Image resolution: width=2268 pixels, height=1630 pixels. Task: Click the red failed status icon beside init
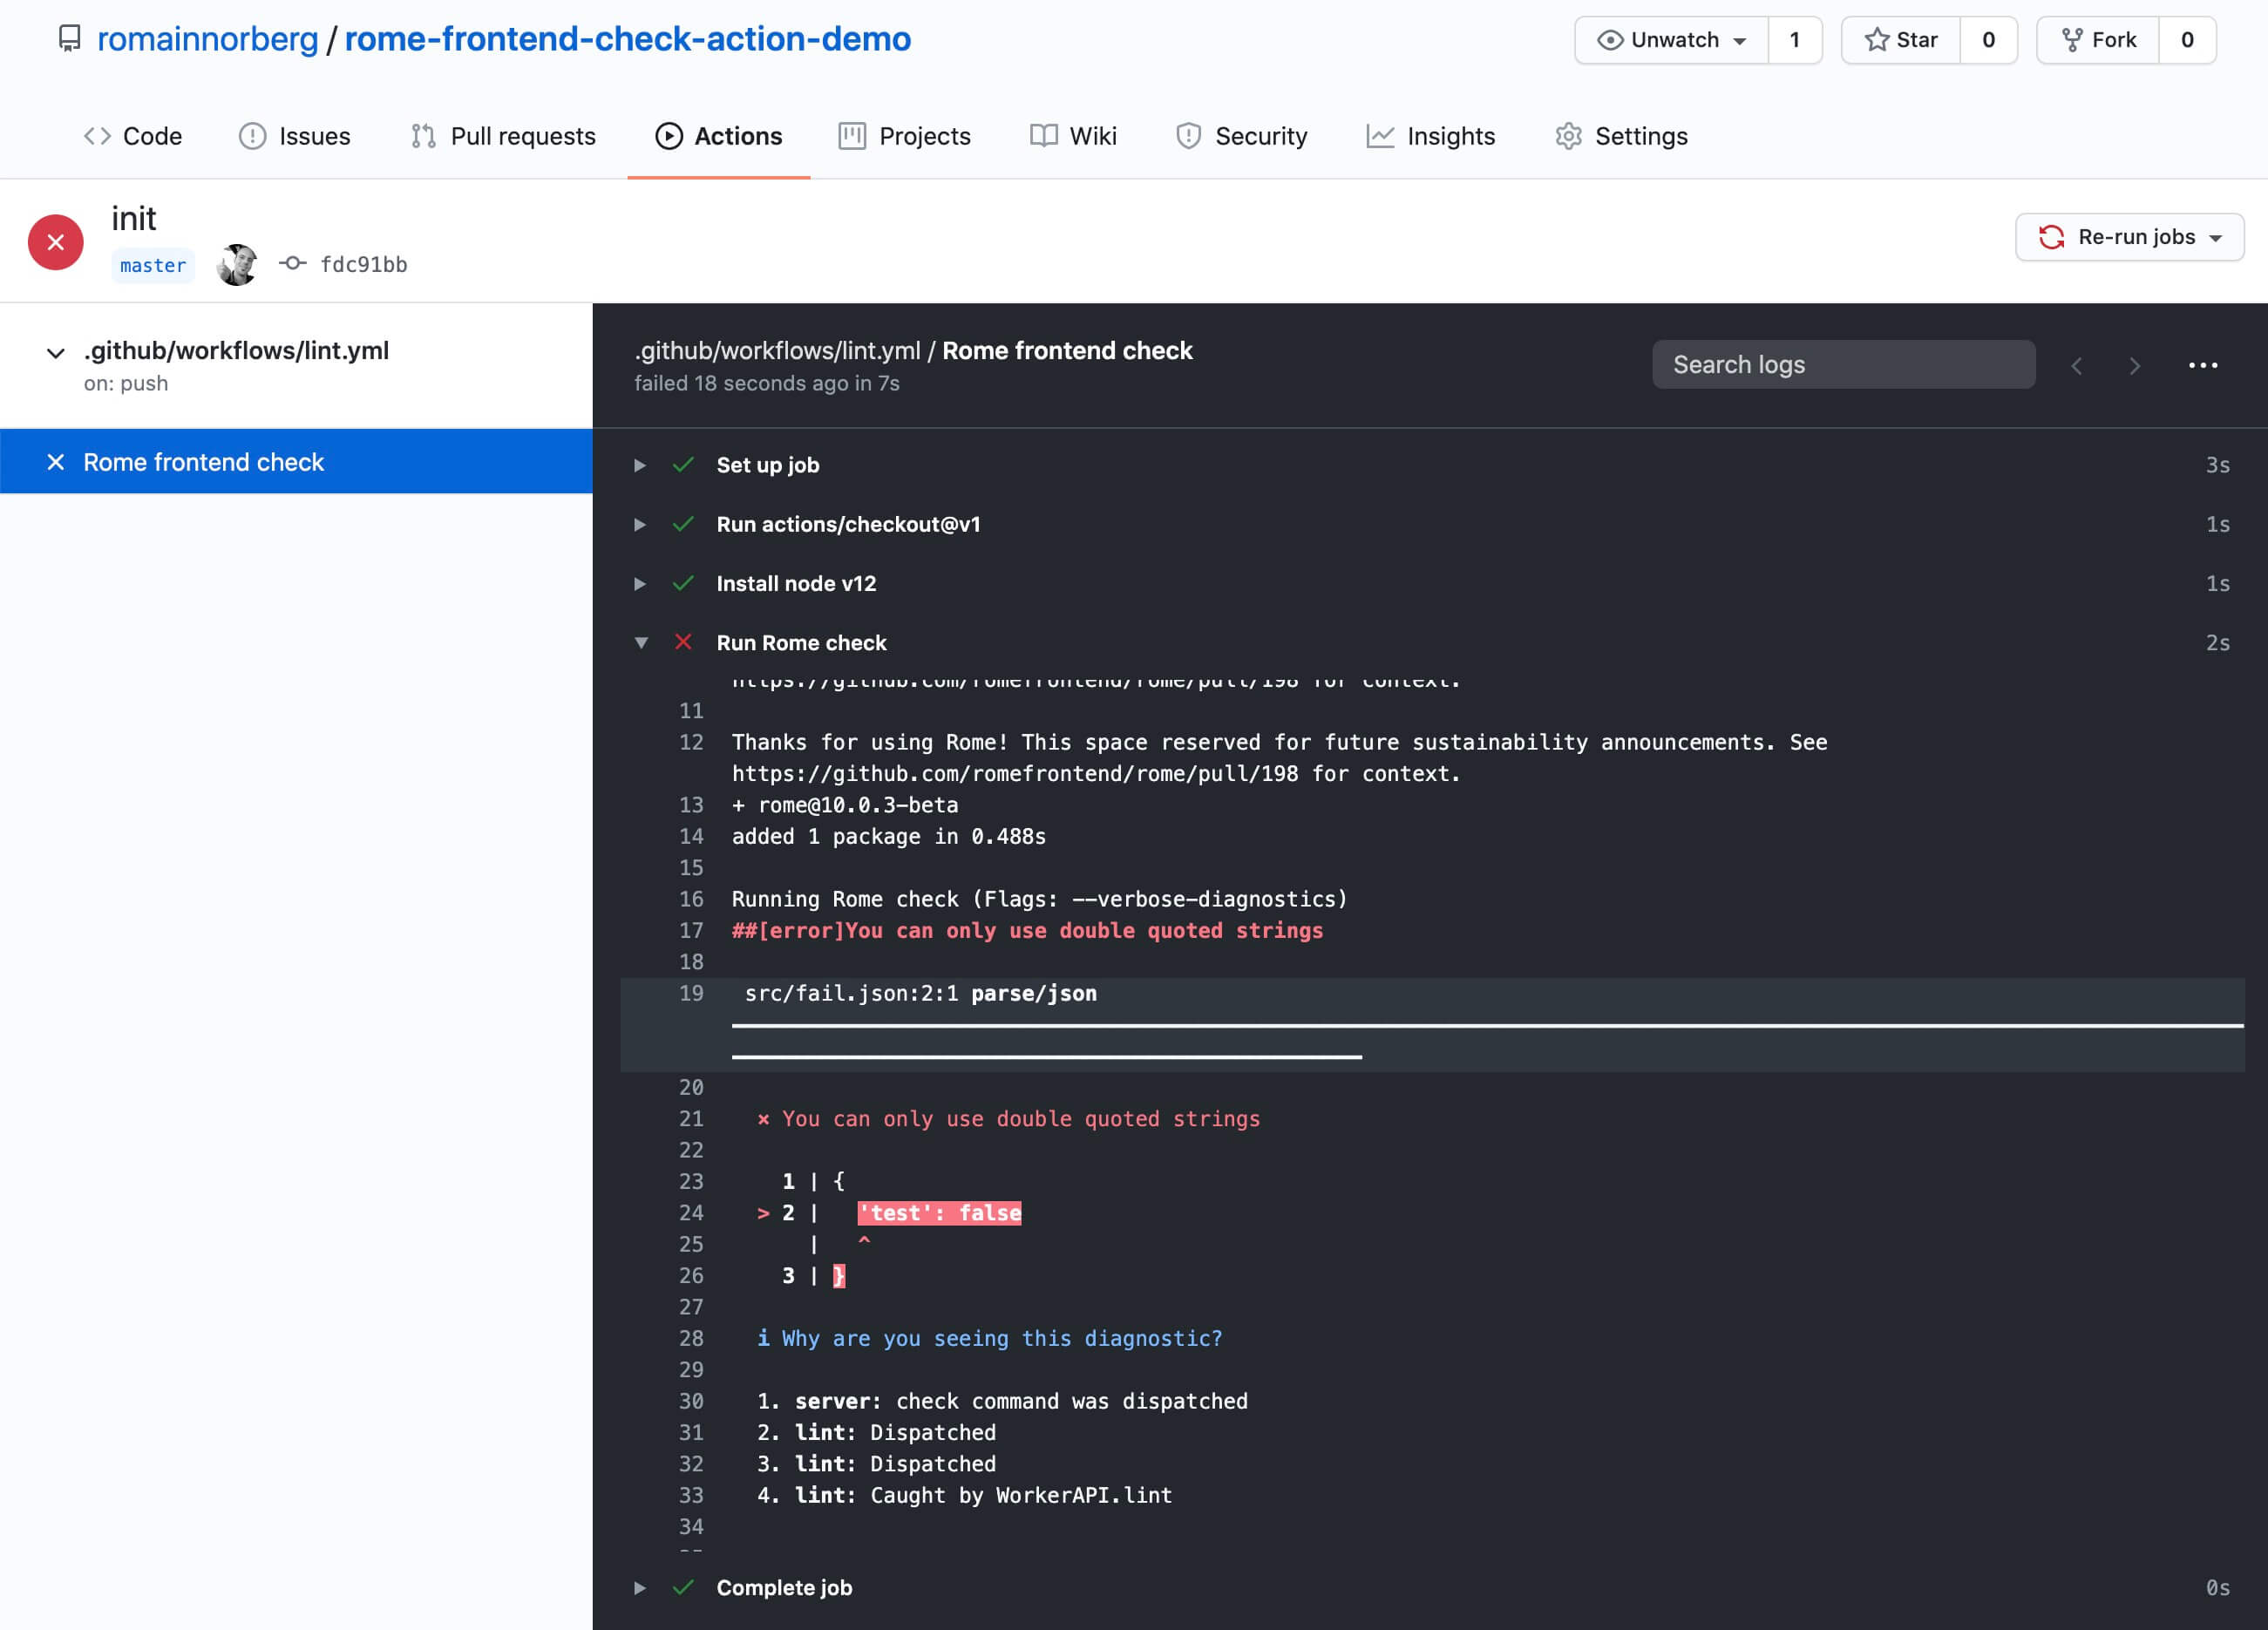tap(55, 242)
